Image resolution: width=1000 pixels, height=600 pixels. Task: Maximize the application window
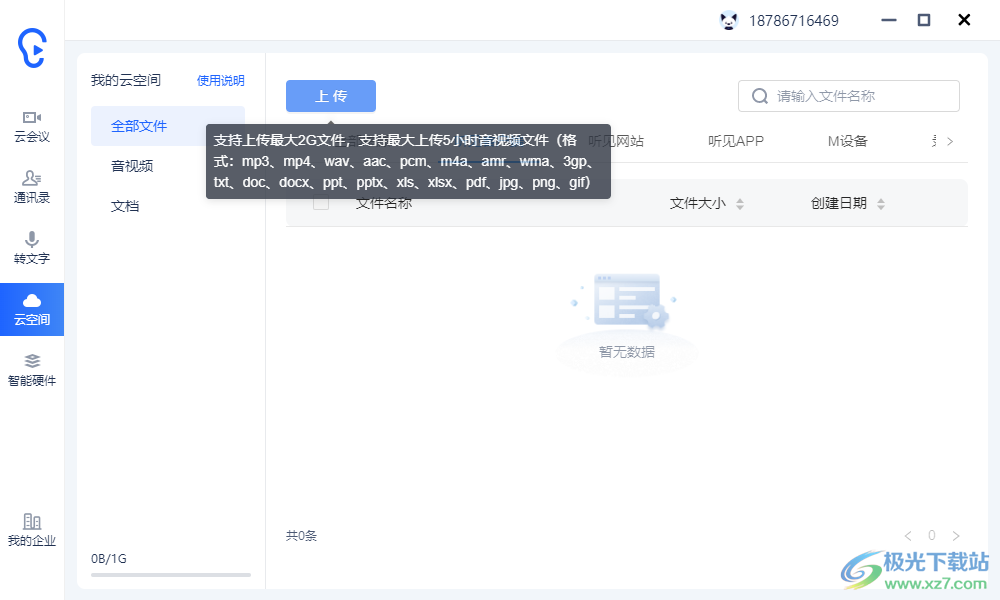click(x=923, y=20)
